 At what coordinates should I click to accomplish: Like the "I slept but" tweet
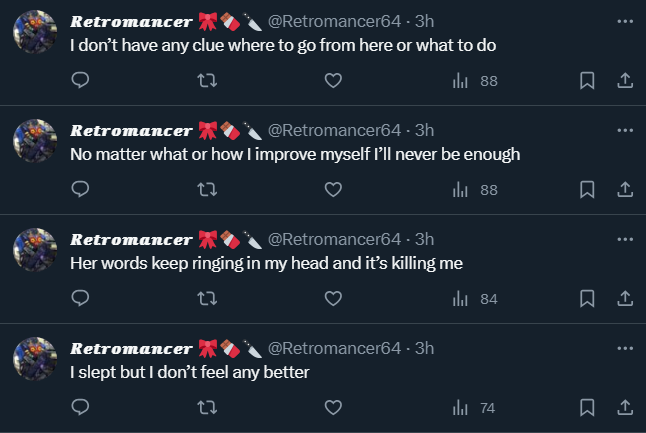point(334,407)
